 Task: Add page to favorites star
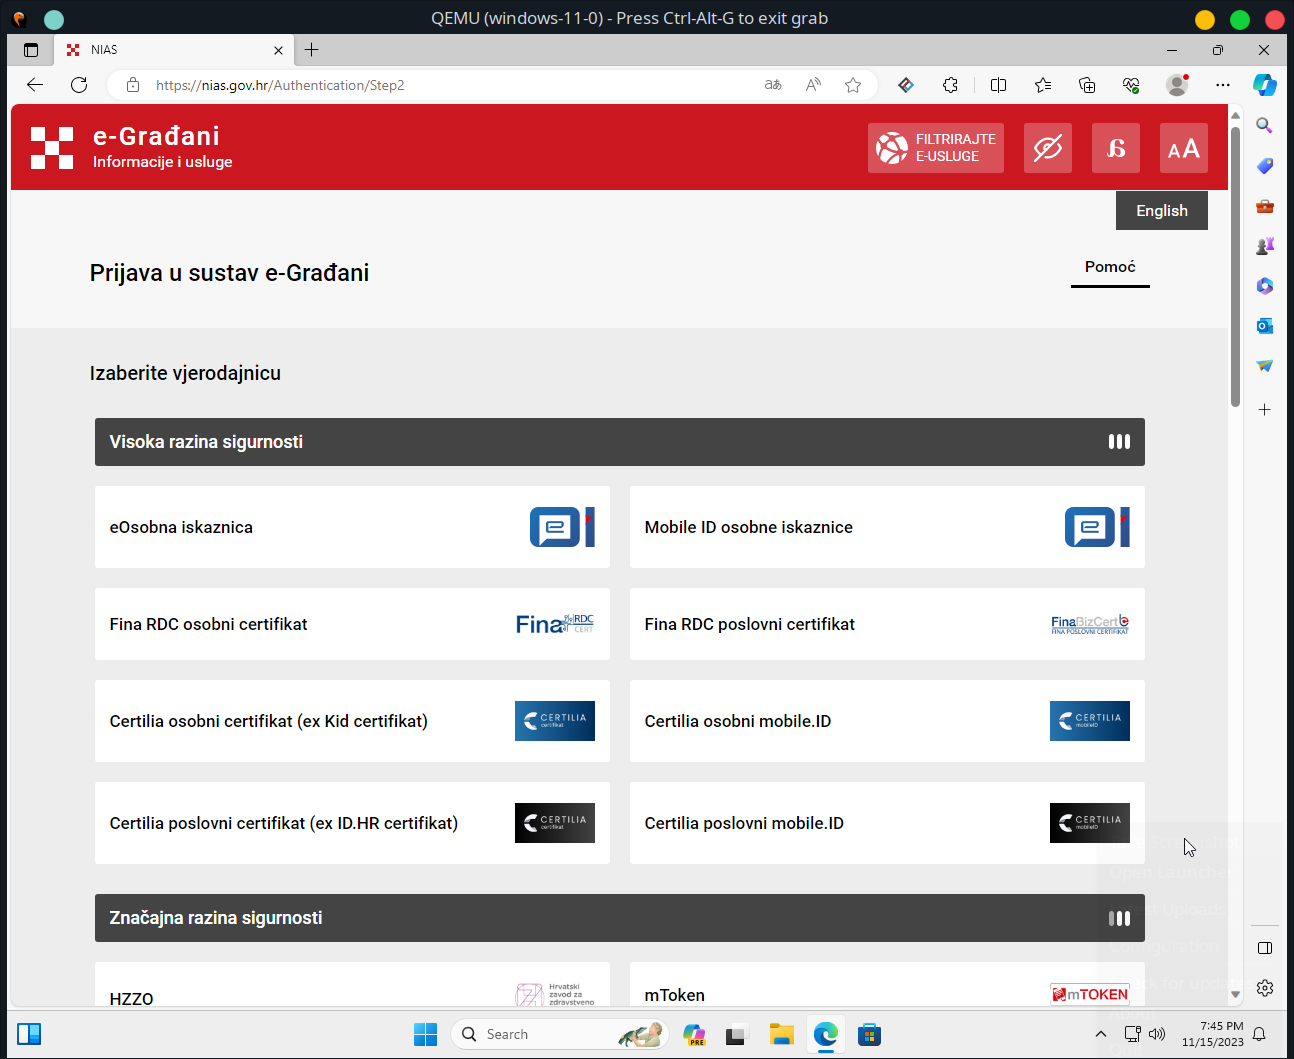click(x=853, y=85)
